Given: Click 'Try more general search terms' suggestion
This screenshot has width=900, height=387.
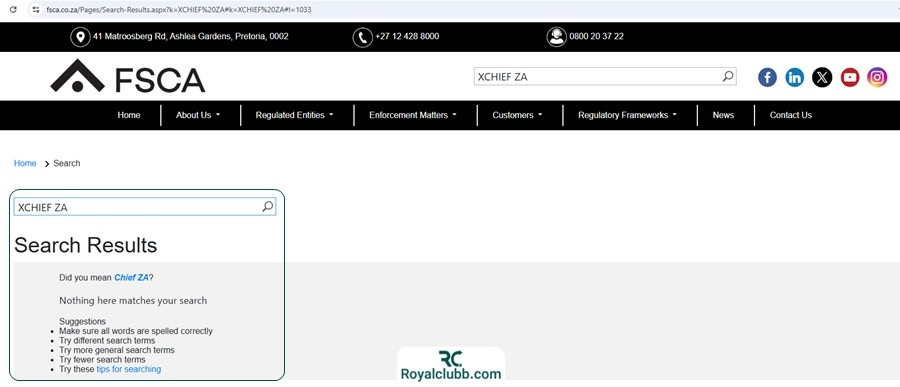Looking at the screenshot, I should click(117, 350).
